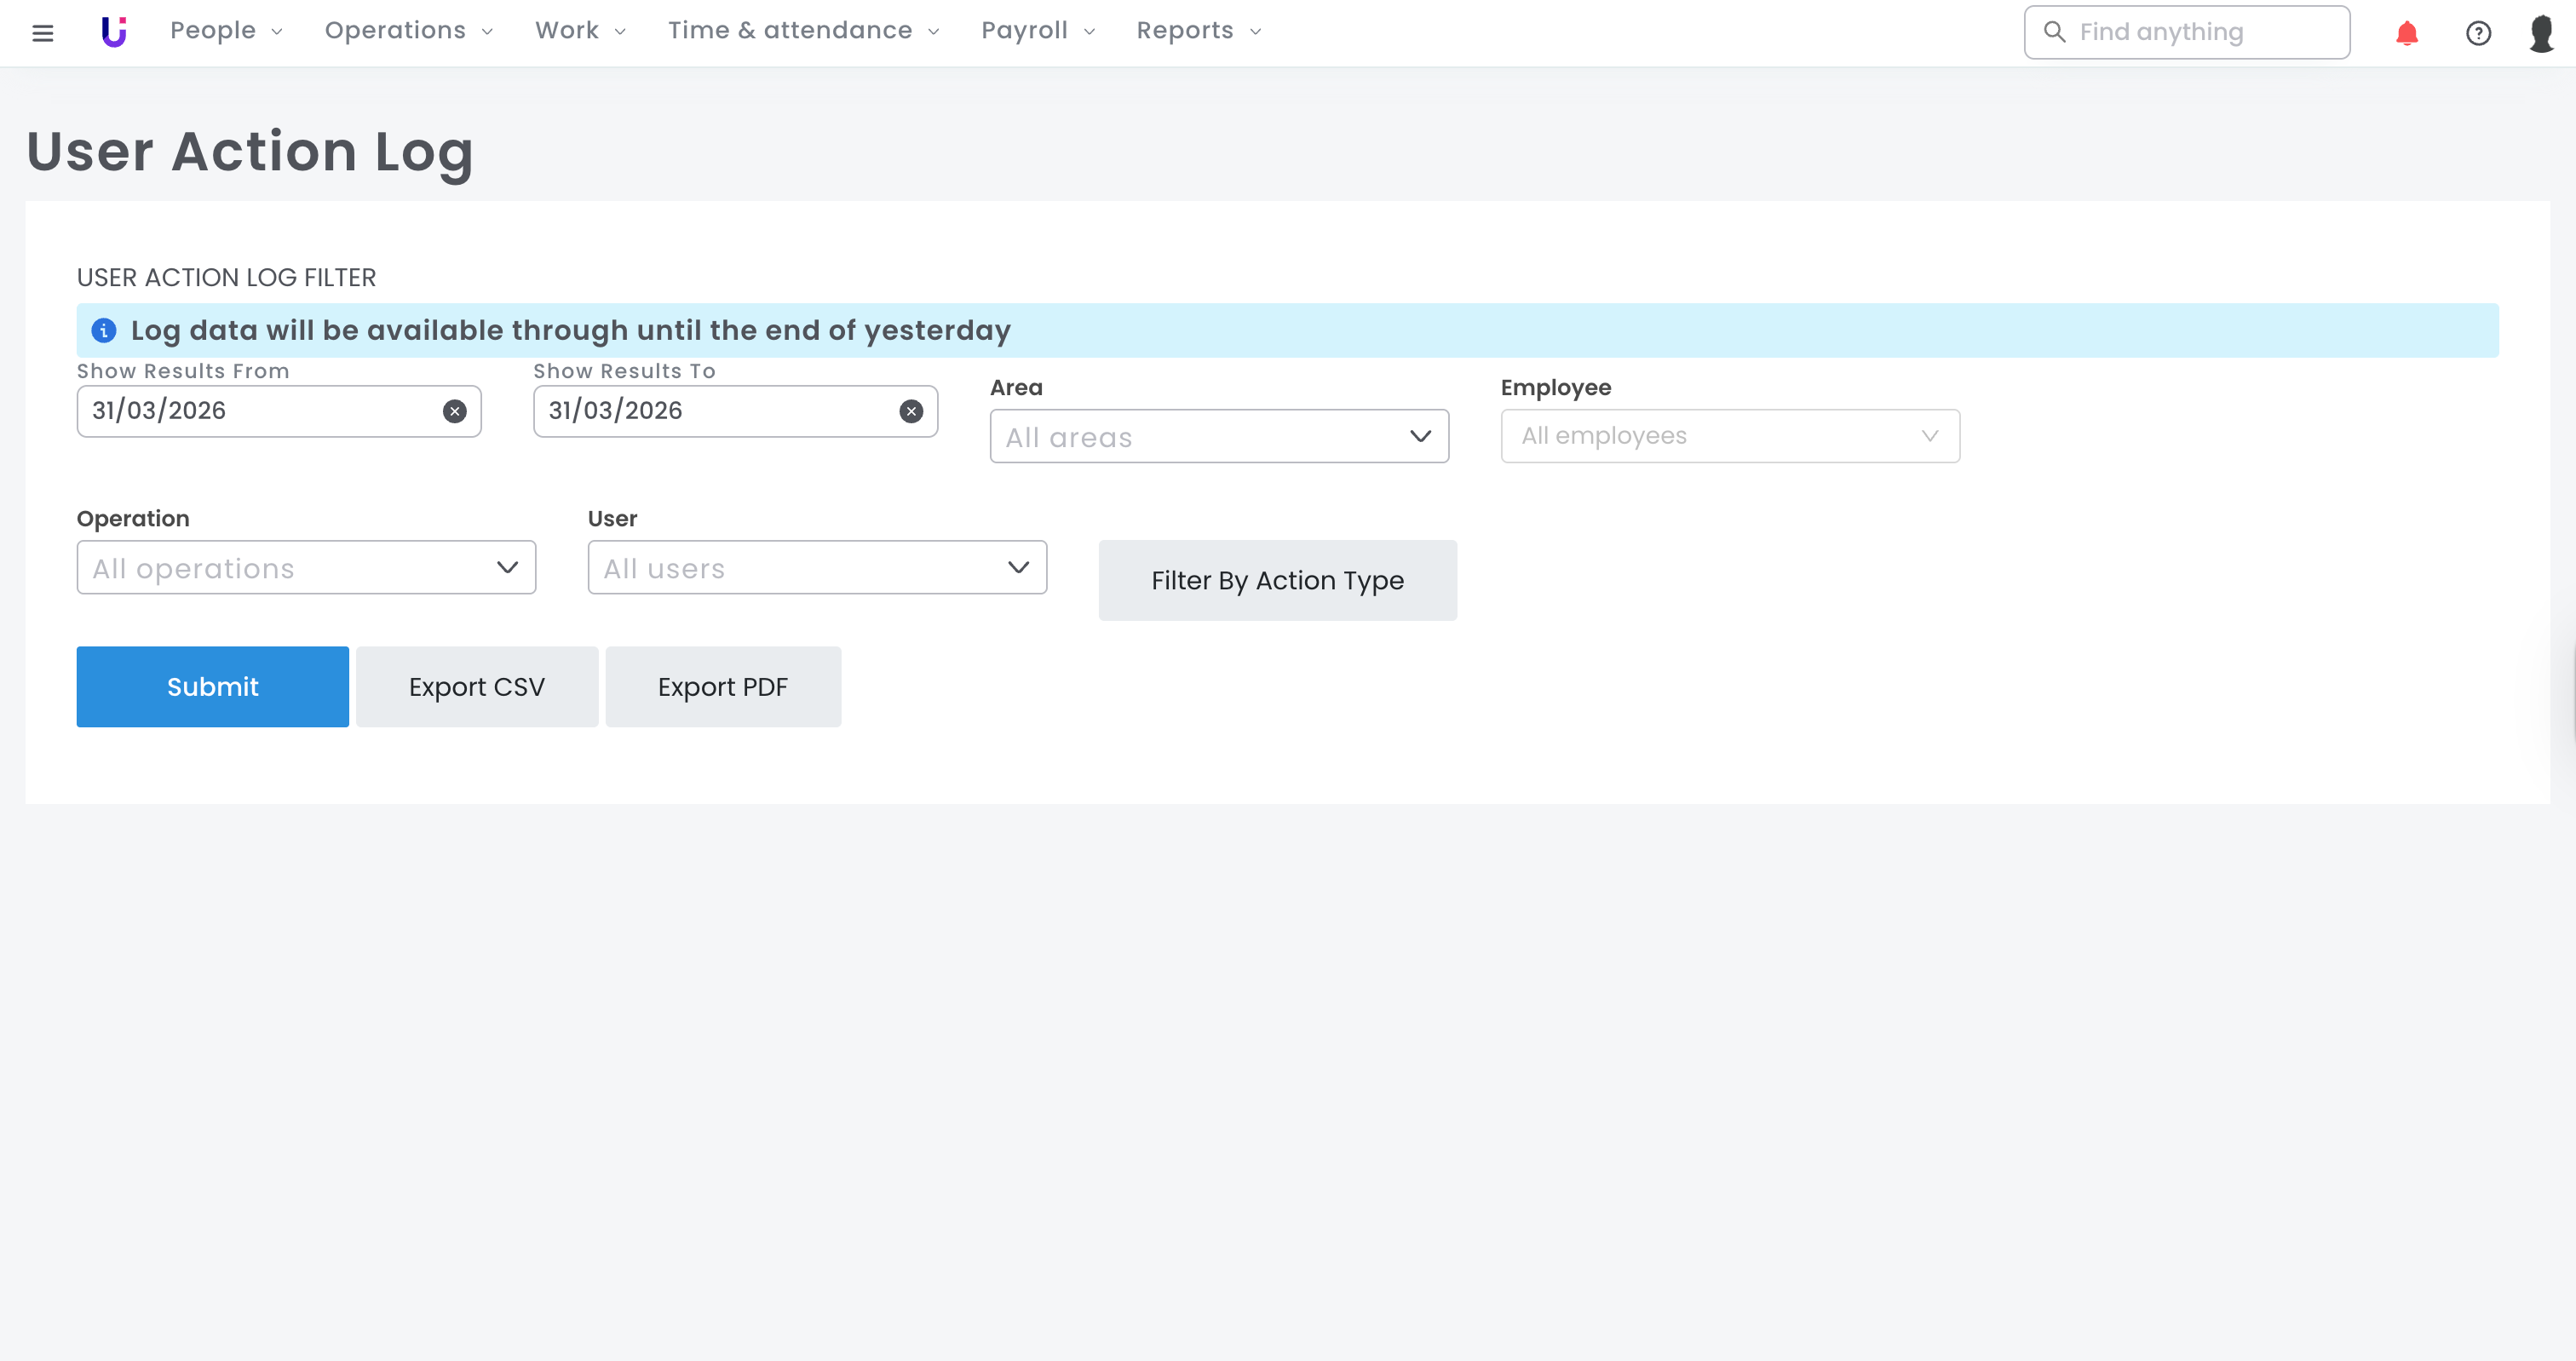Image resolution: width=2576 pixels, height=1361 pixels.
Task: Open the user profile avatar
Action: click(x=2541, y=33)
